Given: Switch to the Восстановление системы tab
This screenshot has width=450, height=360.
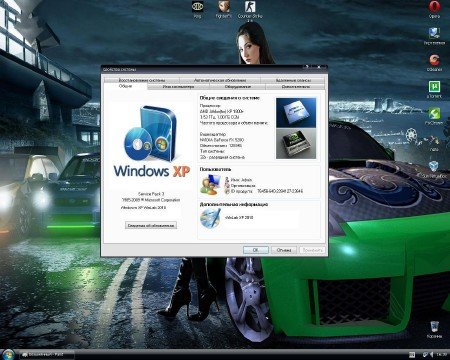Looking at the screenshot, I should (142, 80).
